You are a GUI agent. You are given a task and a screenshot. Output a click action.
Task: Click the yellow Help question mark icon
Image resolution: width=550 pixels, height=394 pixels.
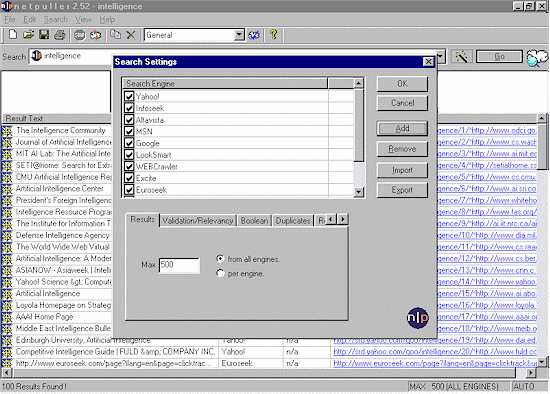pyautogui.click(x=274, y=35)
